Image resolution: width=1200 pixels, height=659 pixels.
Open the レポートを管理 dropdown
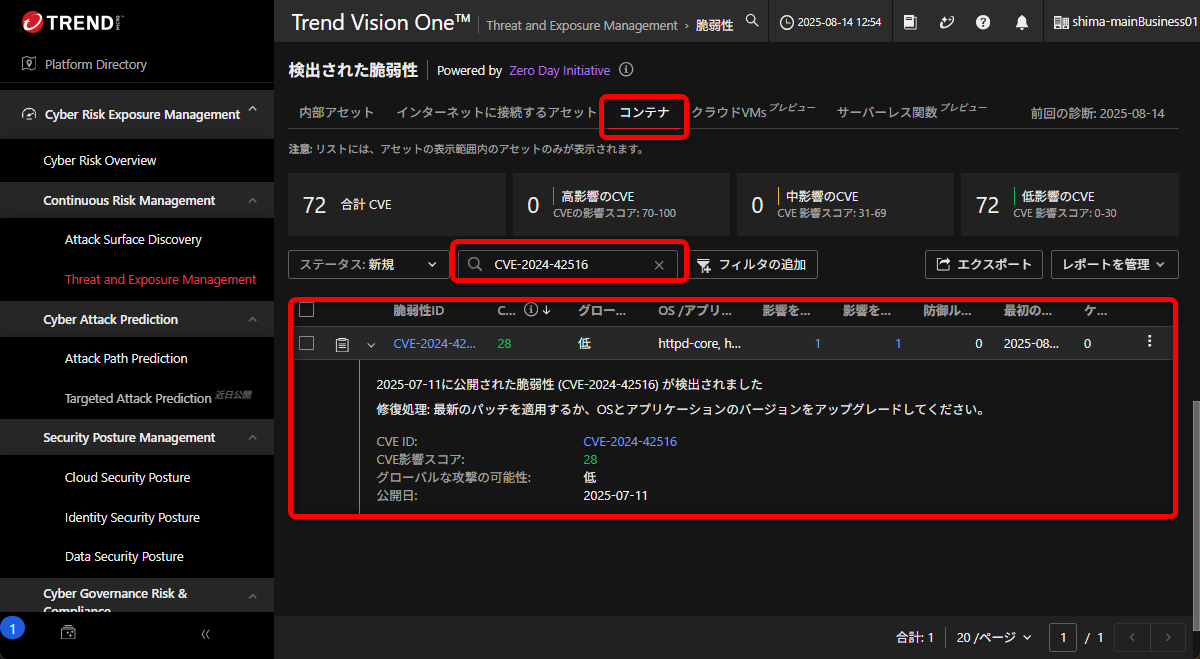pyautogui.click(x=1114, y=264)
